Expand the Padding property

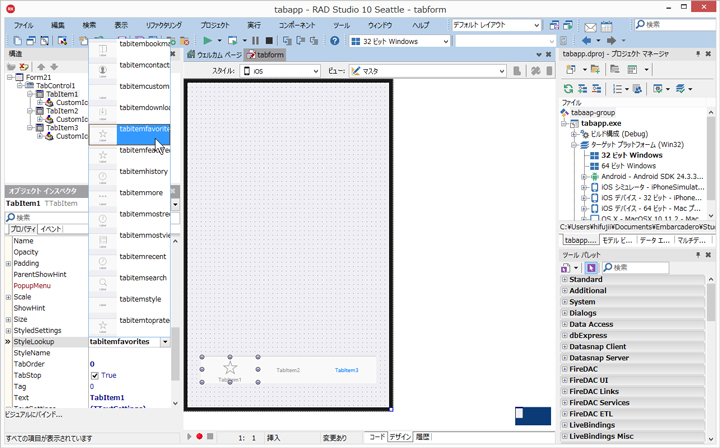click(x=8, y=263)
